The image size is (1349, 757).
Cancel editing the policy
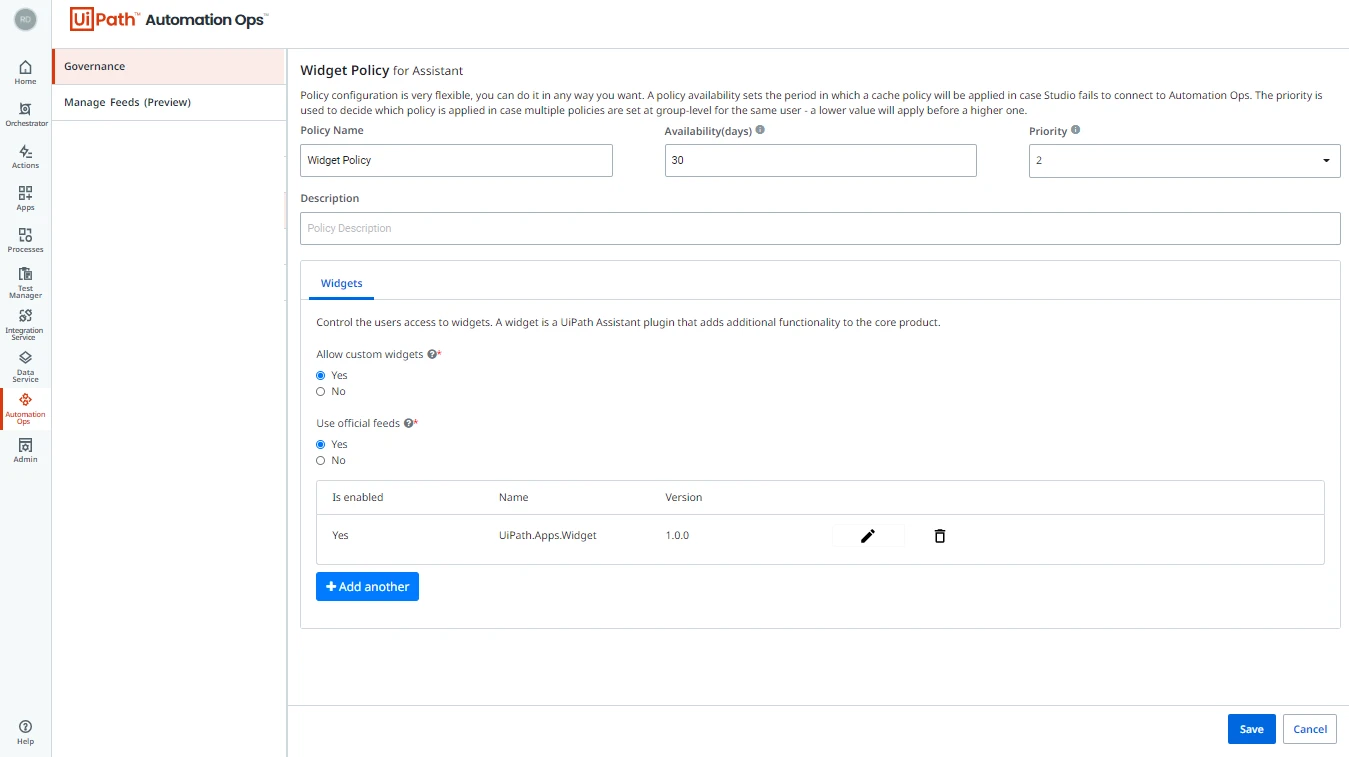tap(1310, 730)
